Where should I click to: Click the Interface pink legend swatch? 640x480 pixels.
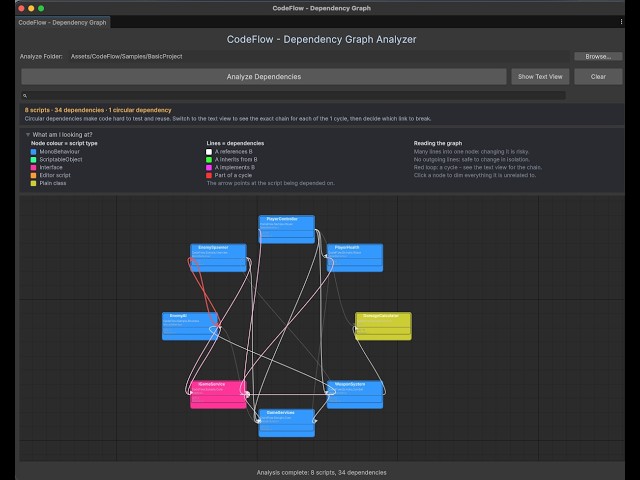coord(33,167)
